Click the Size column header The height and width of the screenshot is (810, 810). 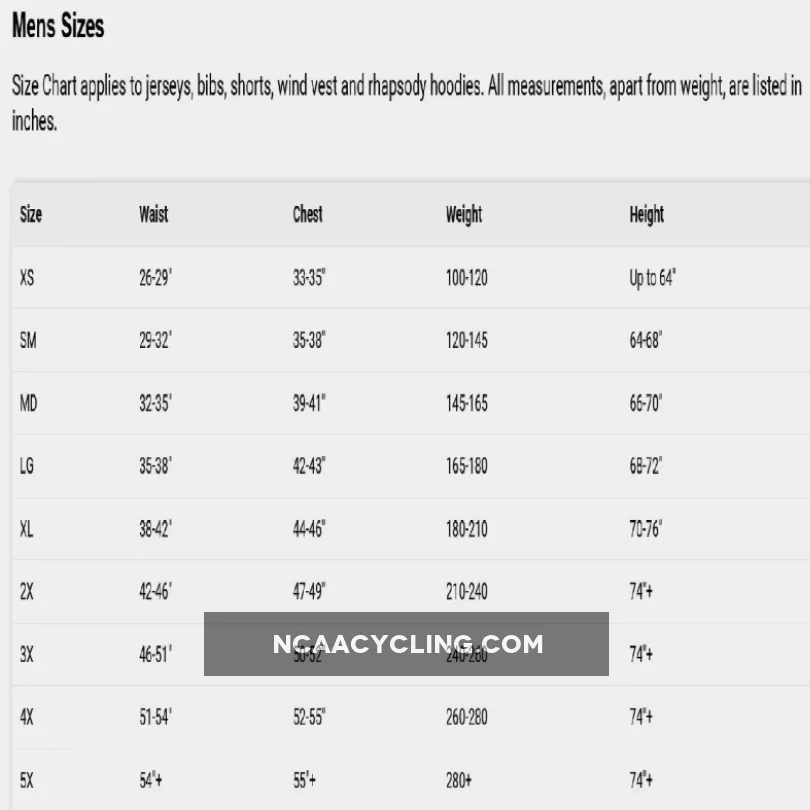click(31, 214)
